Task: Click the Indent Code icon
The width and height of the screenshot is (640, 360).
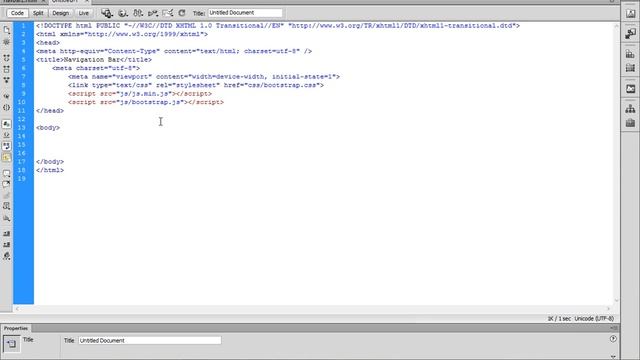Action: (7, 234)
